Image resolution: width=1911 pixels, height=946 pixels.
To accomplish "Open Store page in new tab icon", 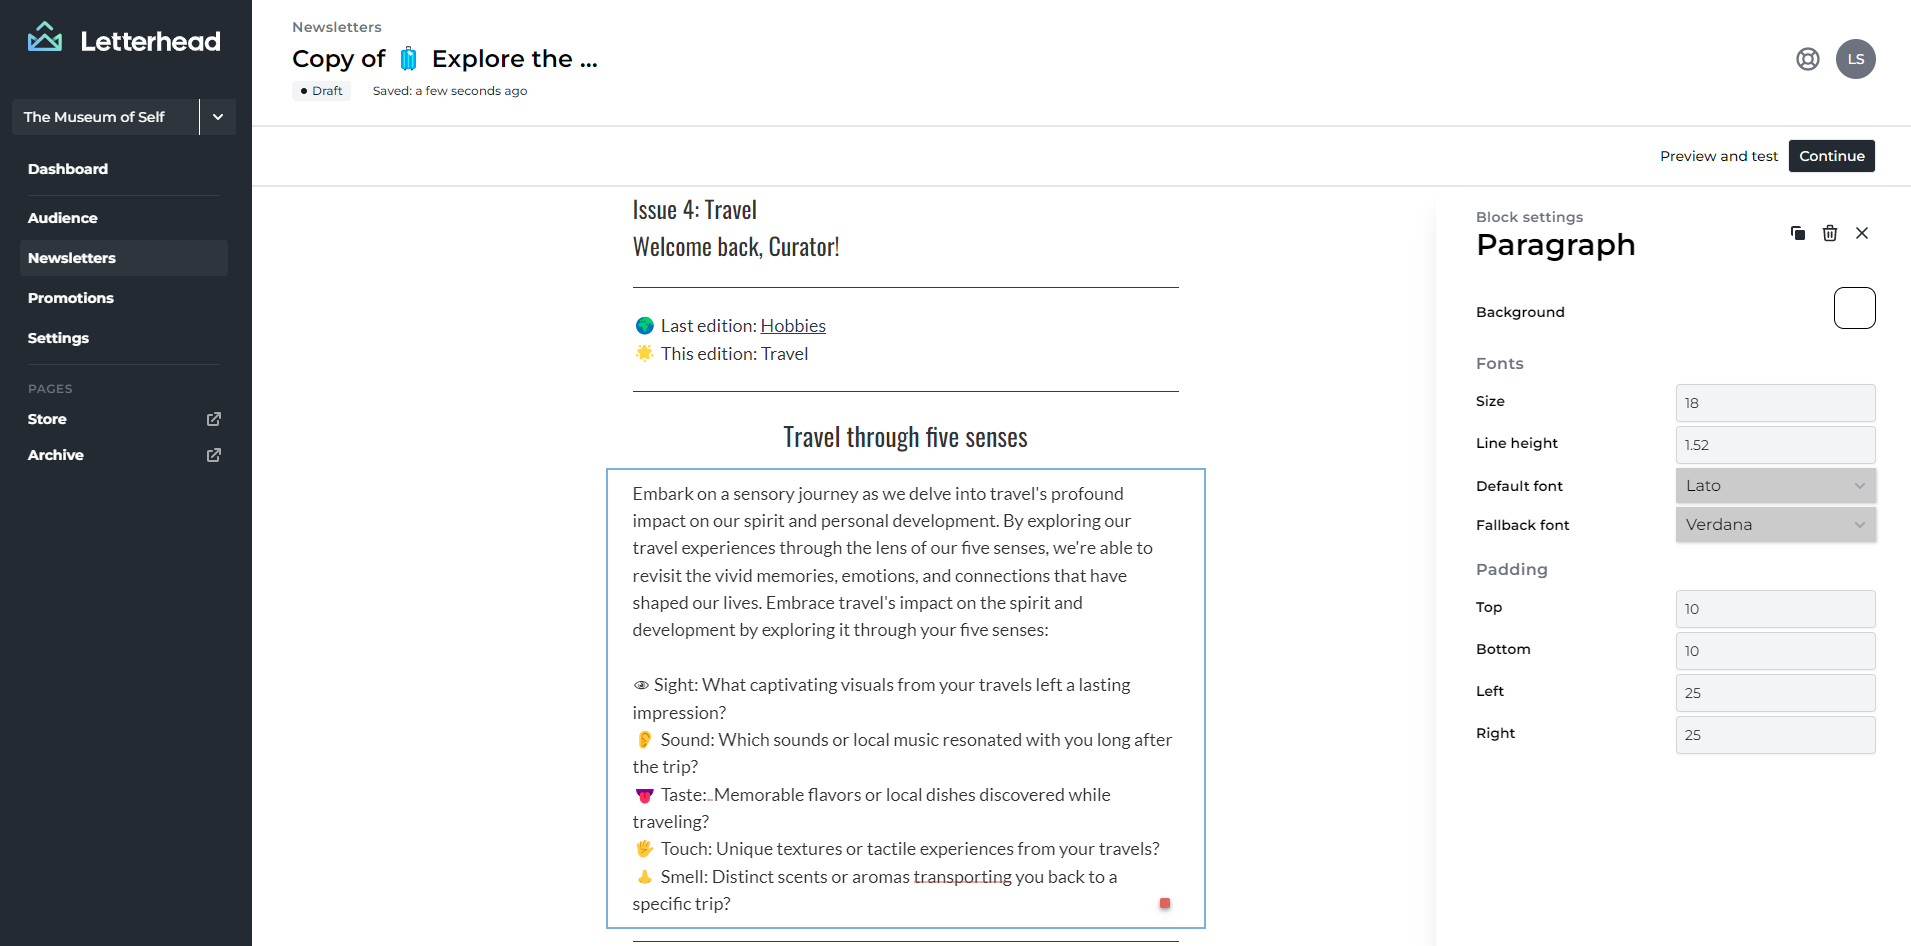I will 213,419.
